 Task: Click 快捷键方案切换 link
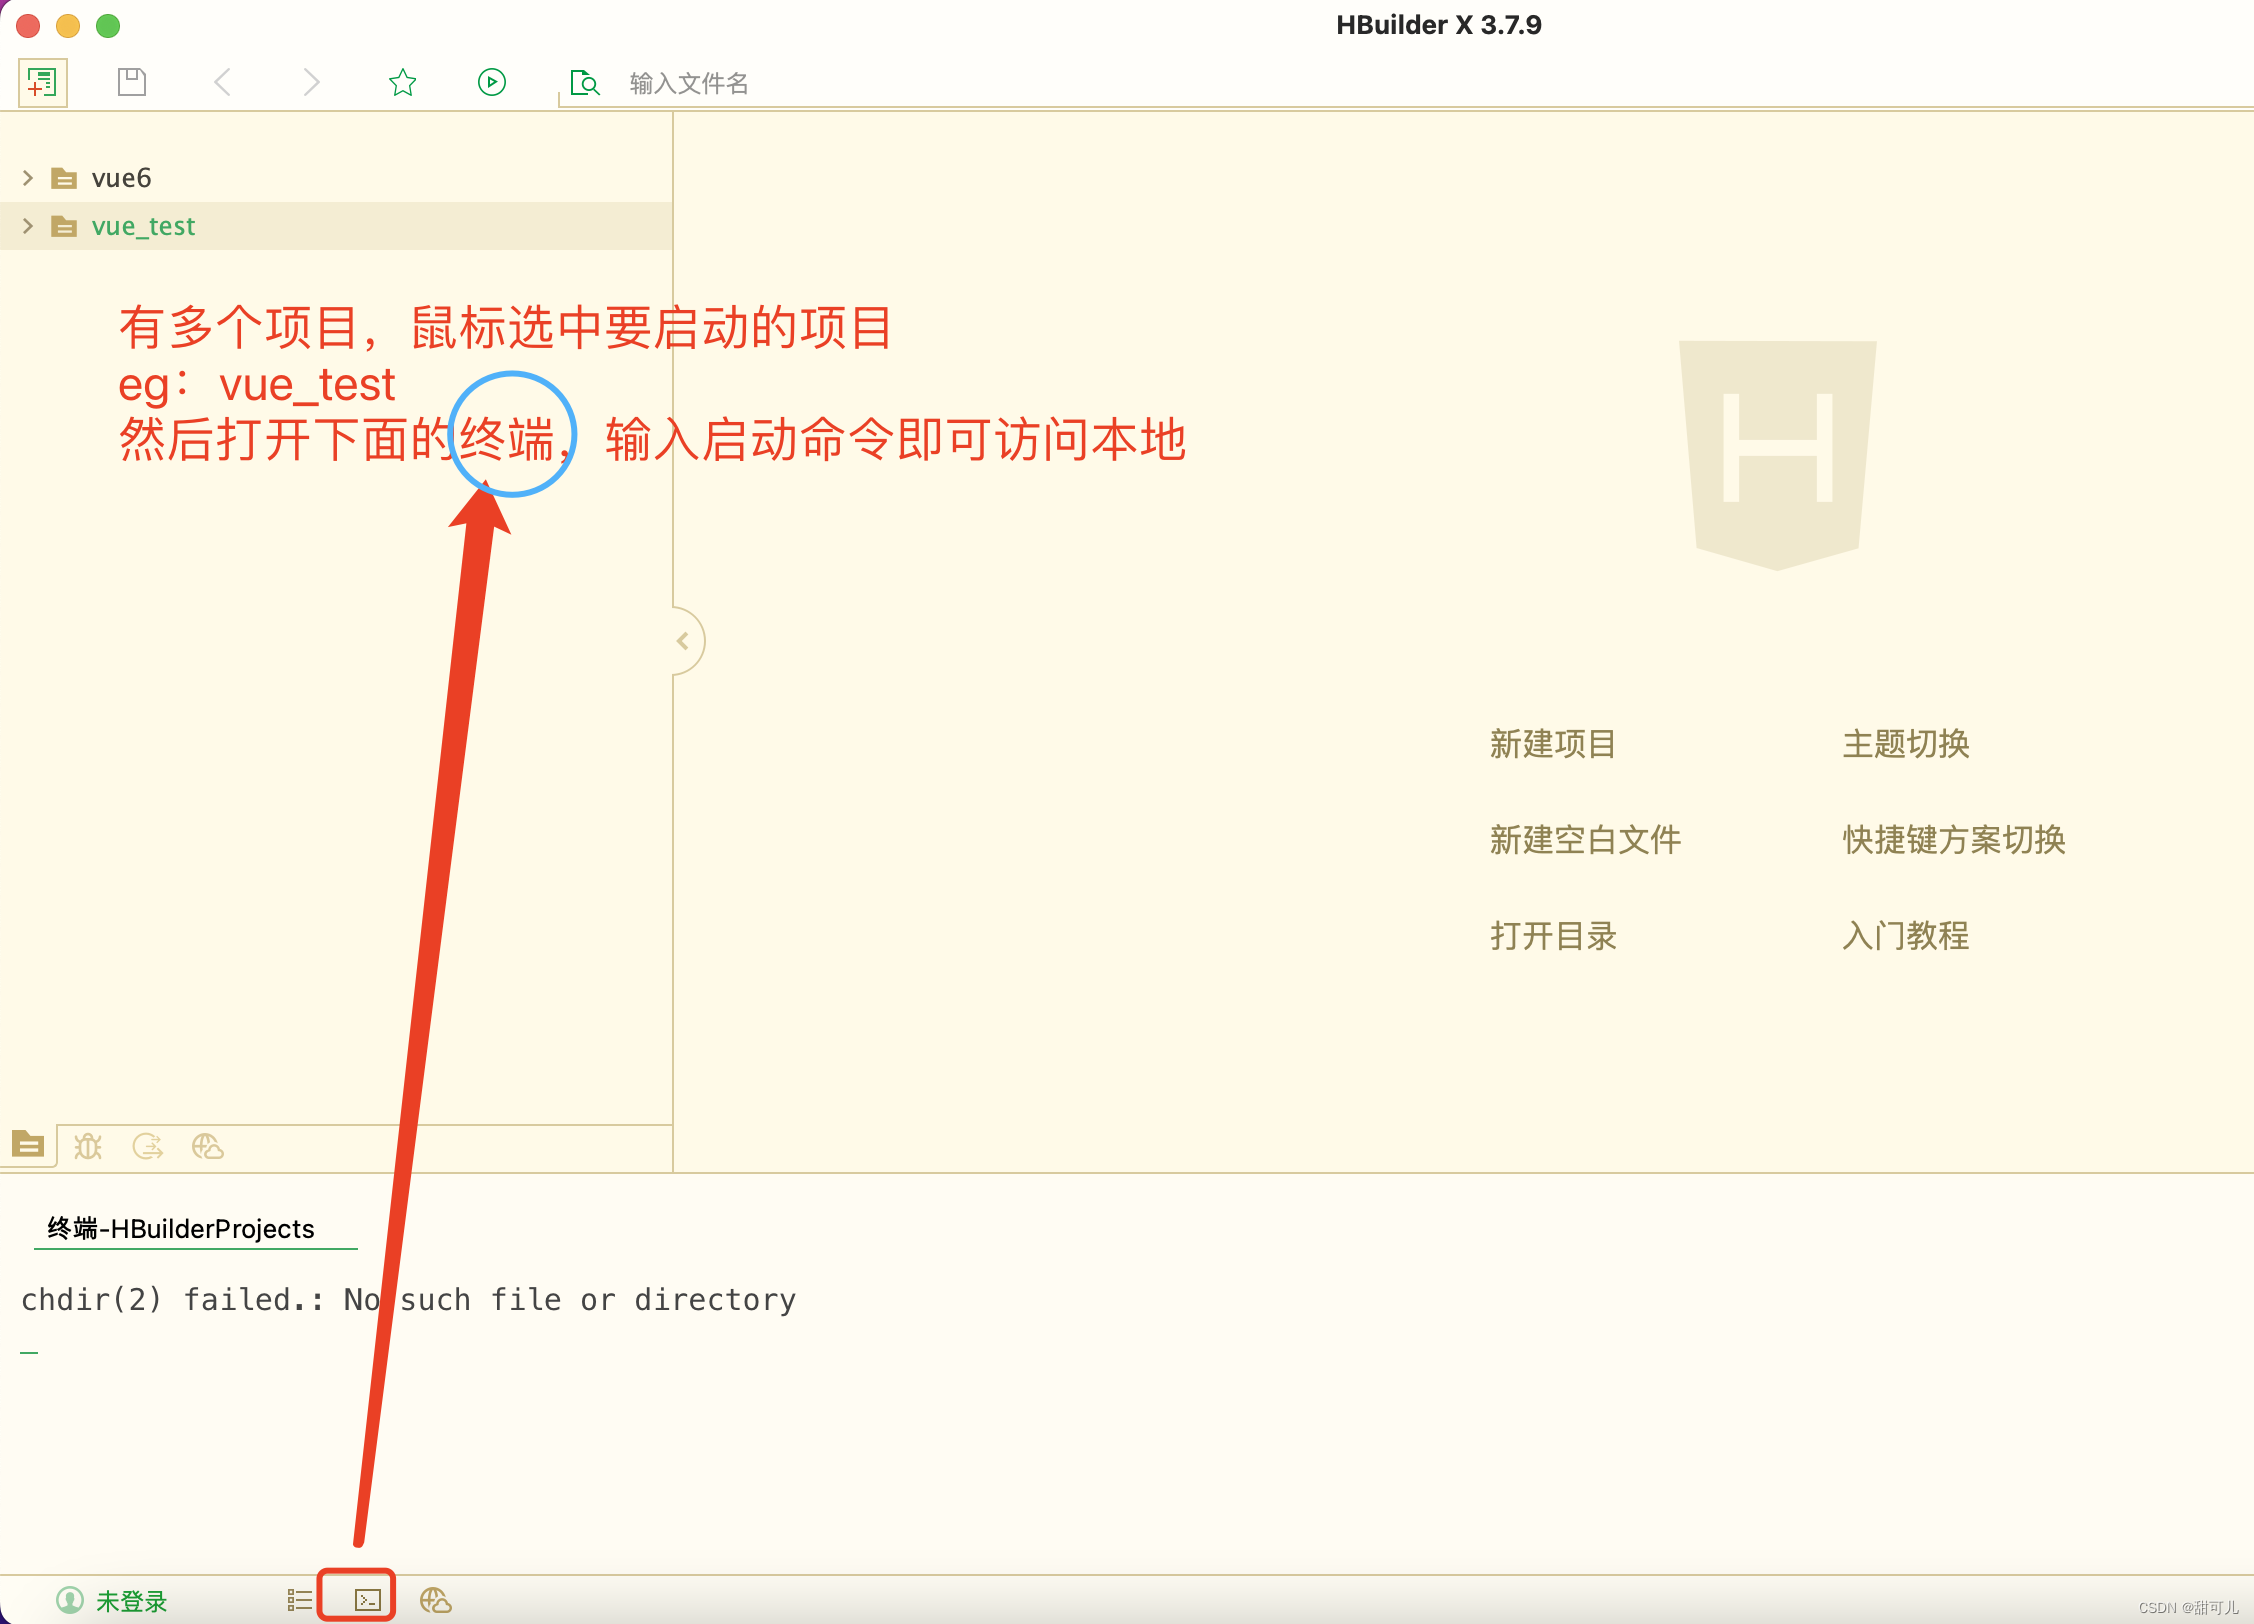point(1954,839)
